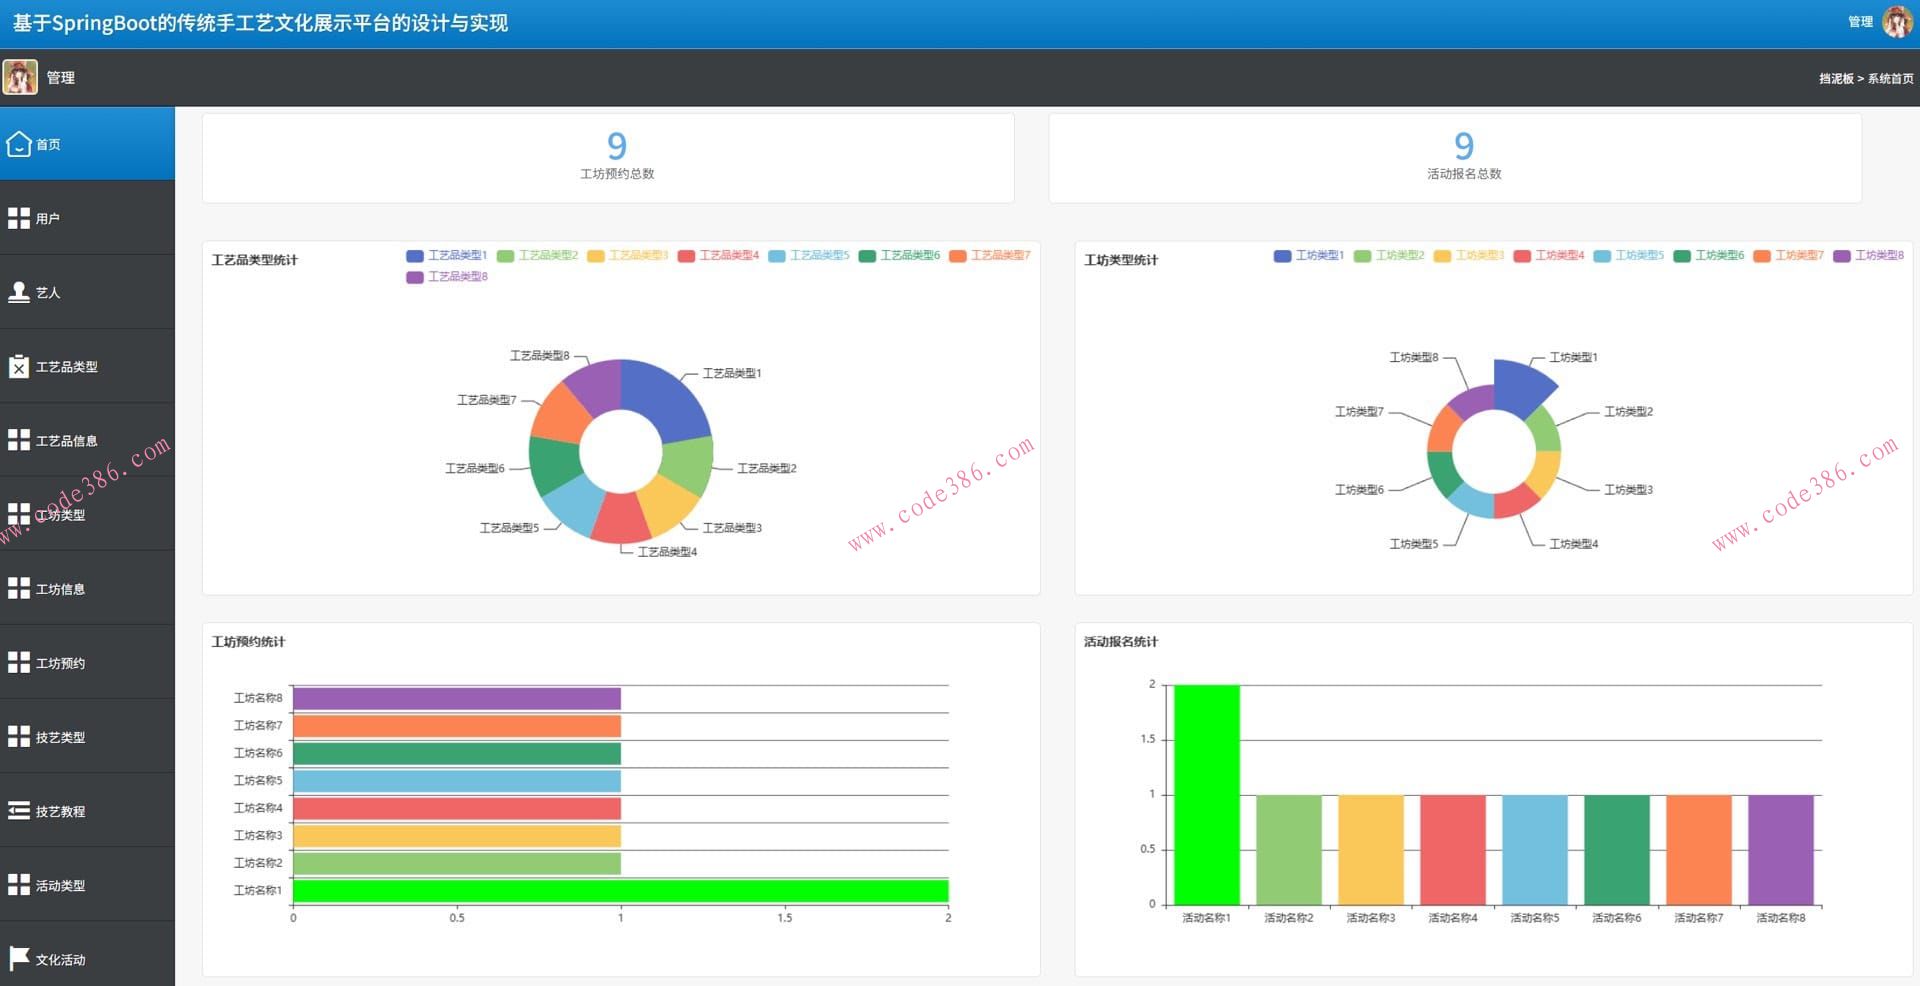Click the purple 活动名称8 column
1920x986 pixels.
(1781, 850)
